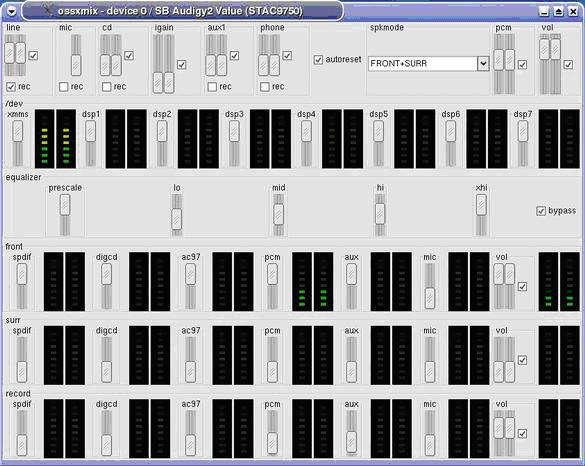Toggle the top-row vol lock checkbox
Image resolution: width=585 pixels, height=466 pixels.
point(568,65)
